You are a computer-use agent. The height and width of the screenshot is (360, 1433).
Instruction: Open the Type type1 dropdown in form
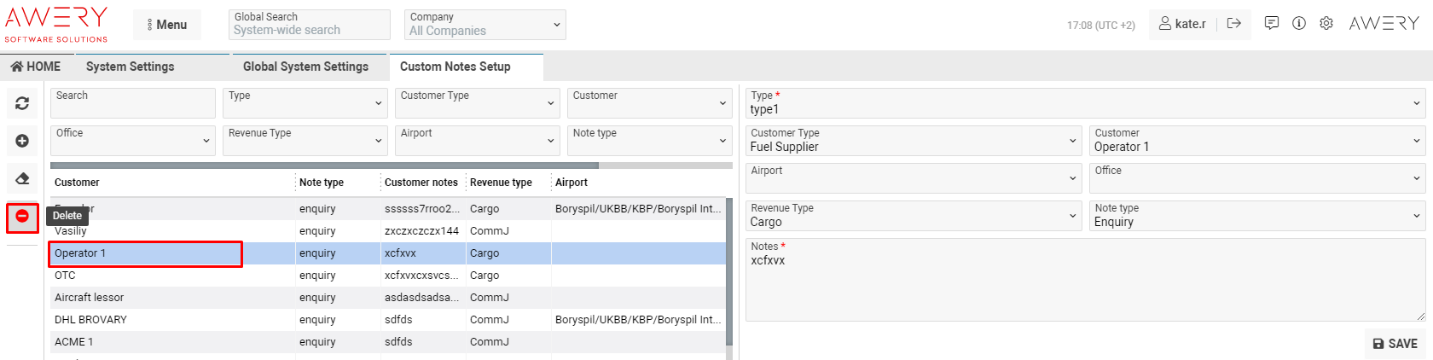tap(1086, 103)
